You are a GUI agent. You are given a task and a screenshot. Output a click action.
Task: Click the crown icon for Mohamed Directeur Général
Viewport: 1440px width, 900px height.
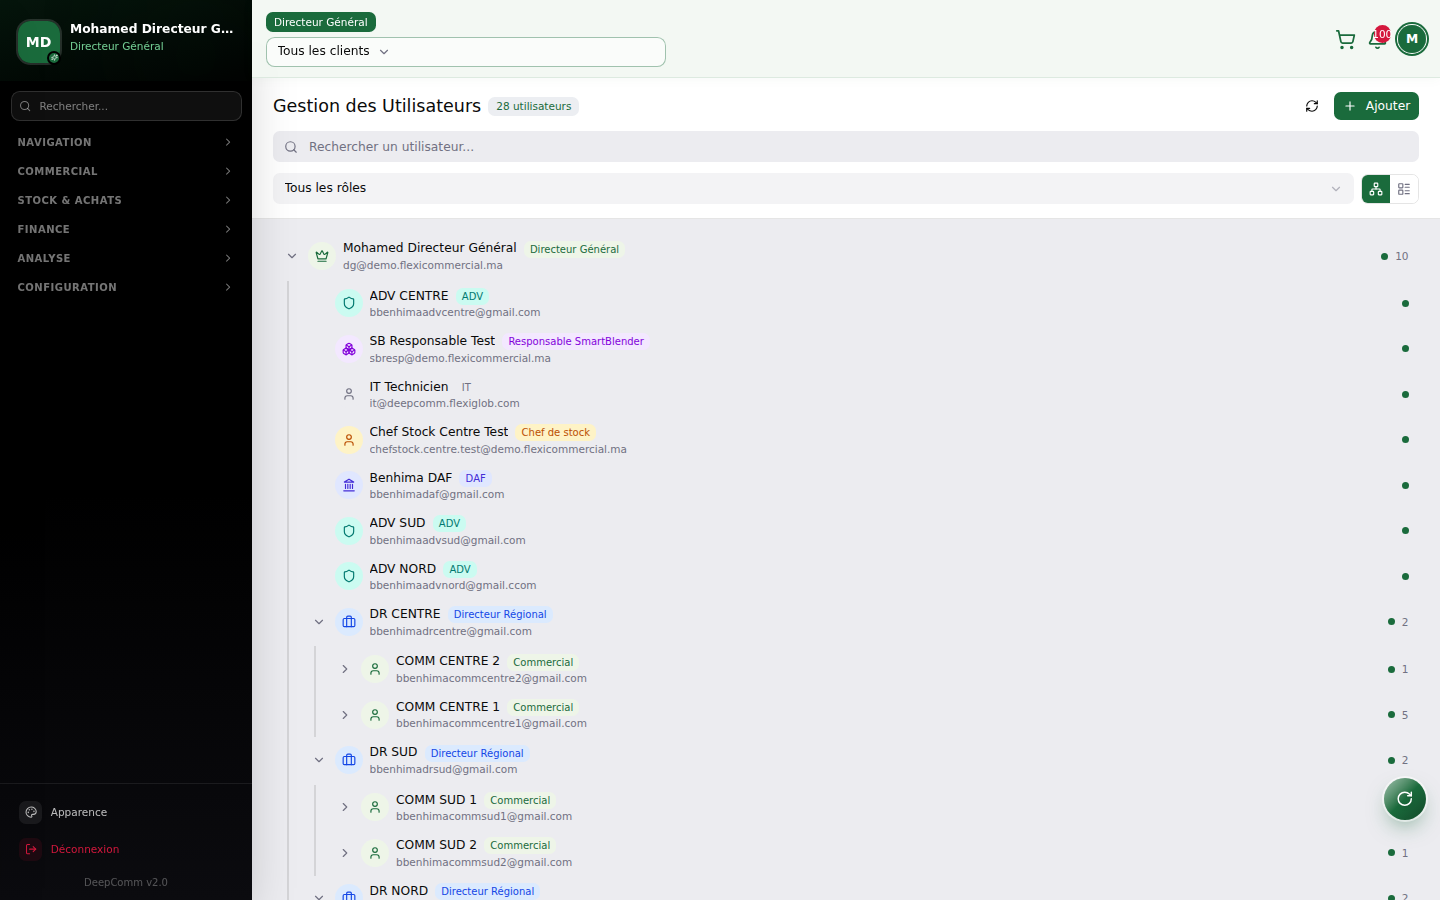click(x=322, y=256)
